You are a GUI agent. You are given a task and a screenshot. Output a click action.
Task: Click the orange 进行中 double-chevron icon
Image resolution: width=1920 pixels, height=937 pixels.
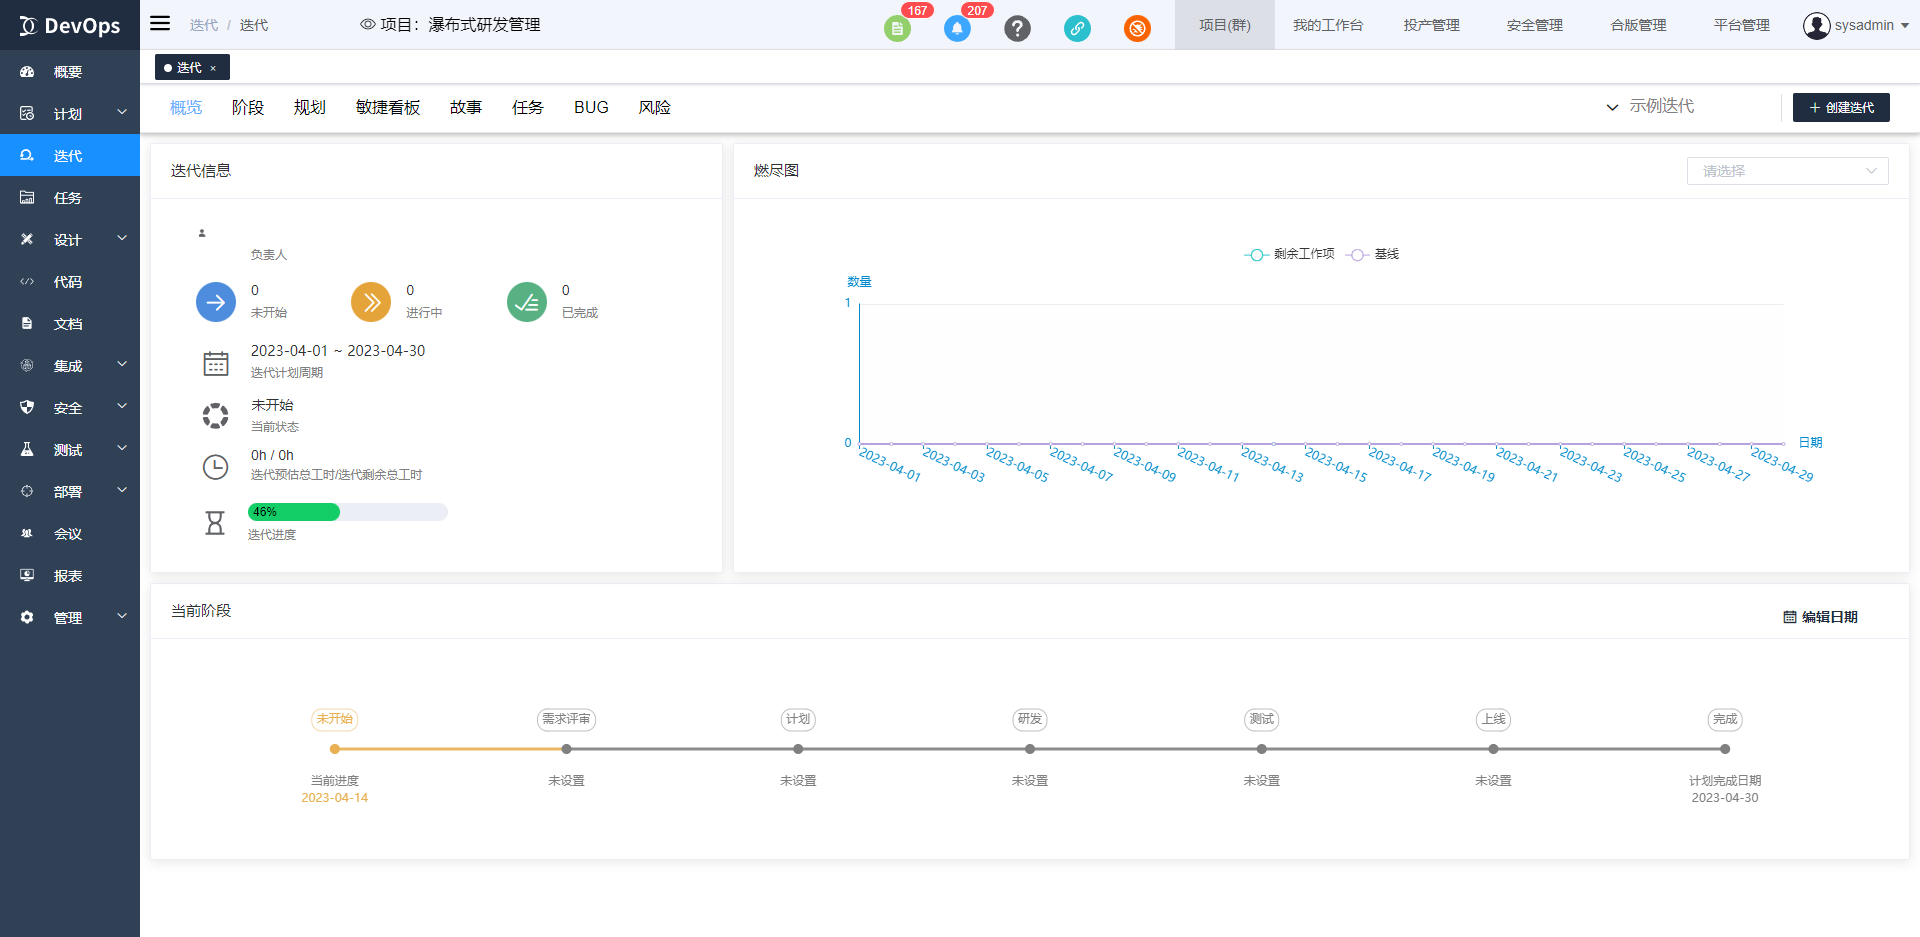pos(371,302)
